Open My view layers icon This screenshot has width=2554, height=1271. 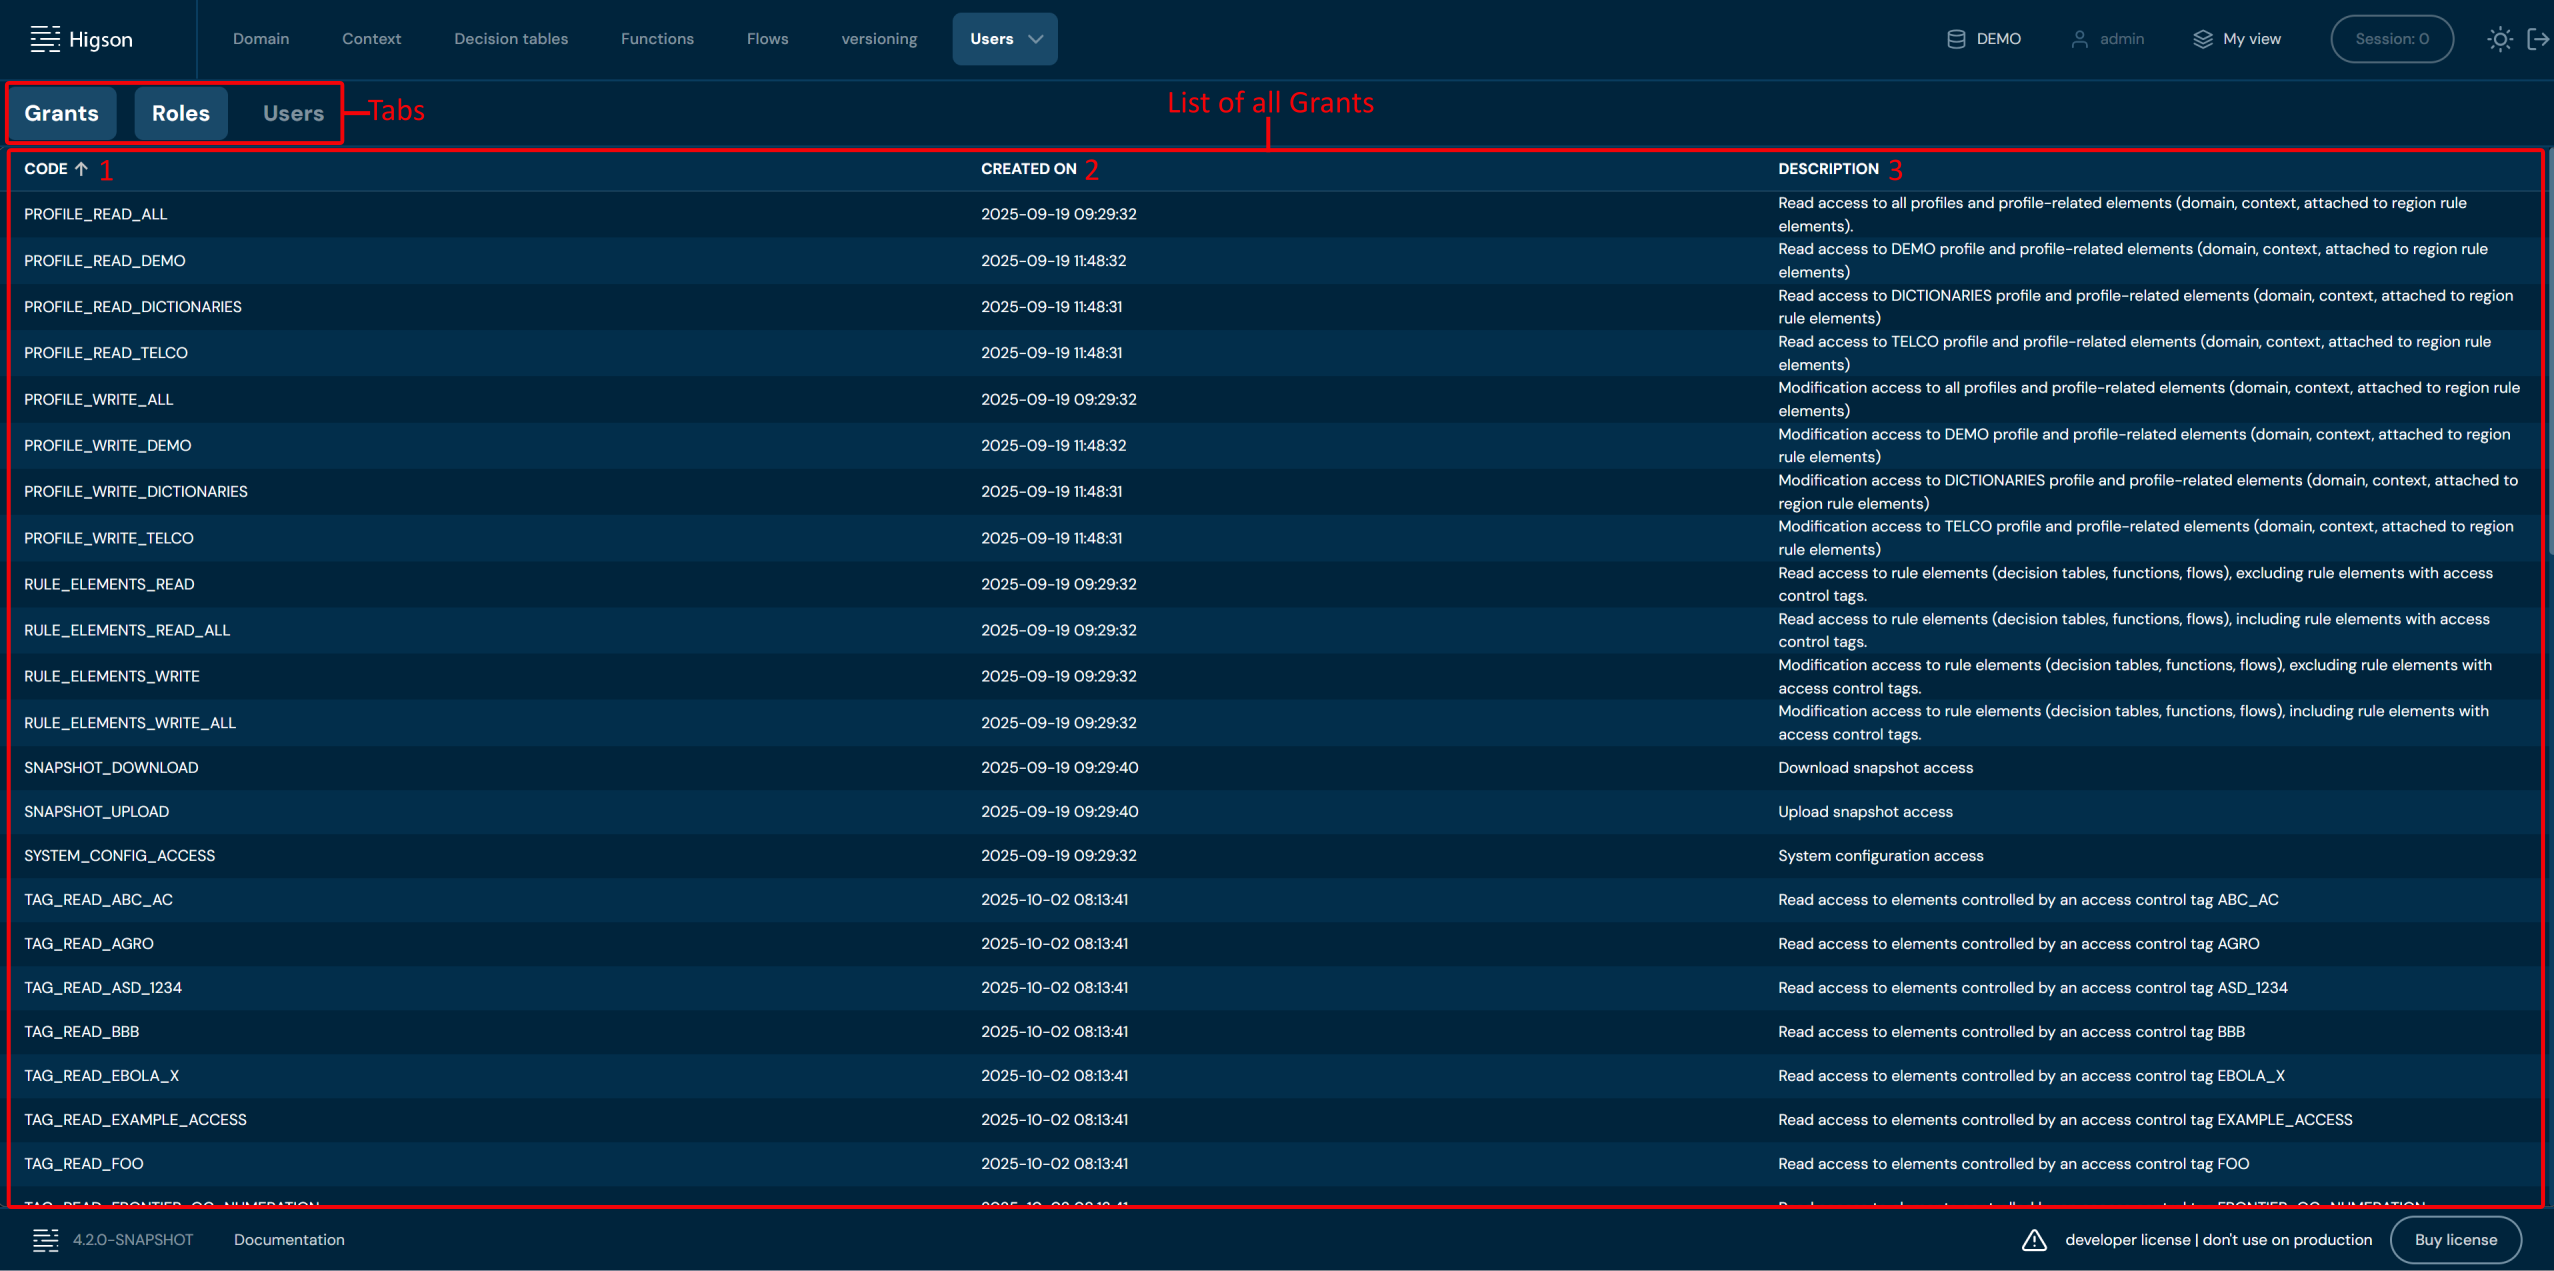click(2202, 39)
